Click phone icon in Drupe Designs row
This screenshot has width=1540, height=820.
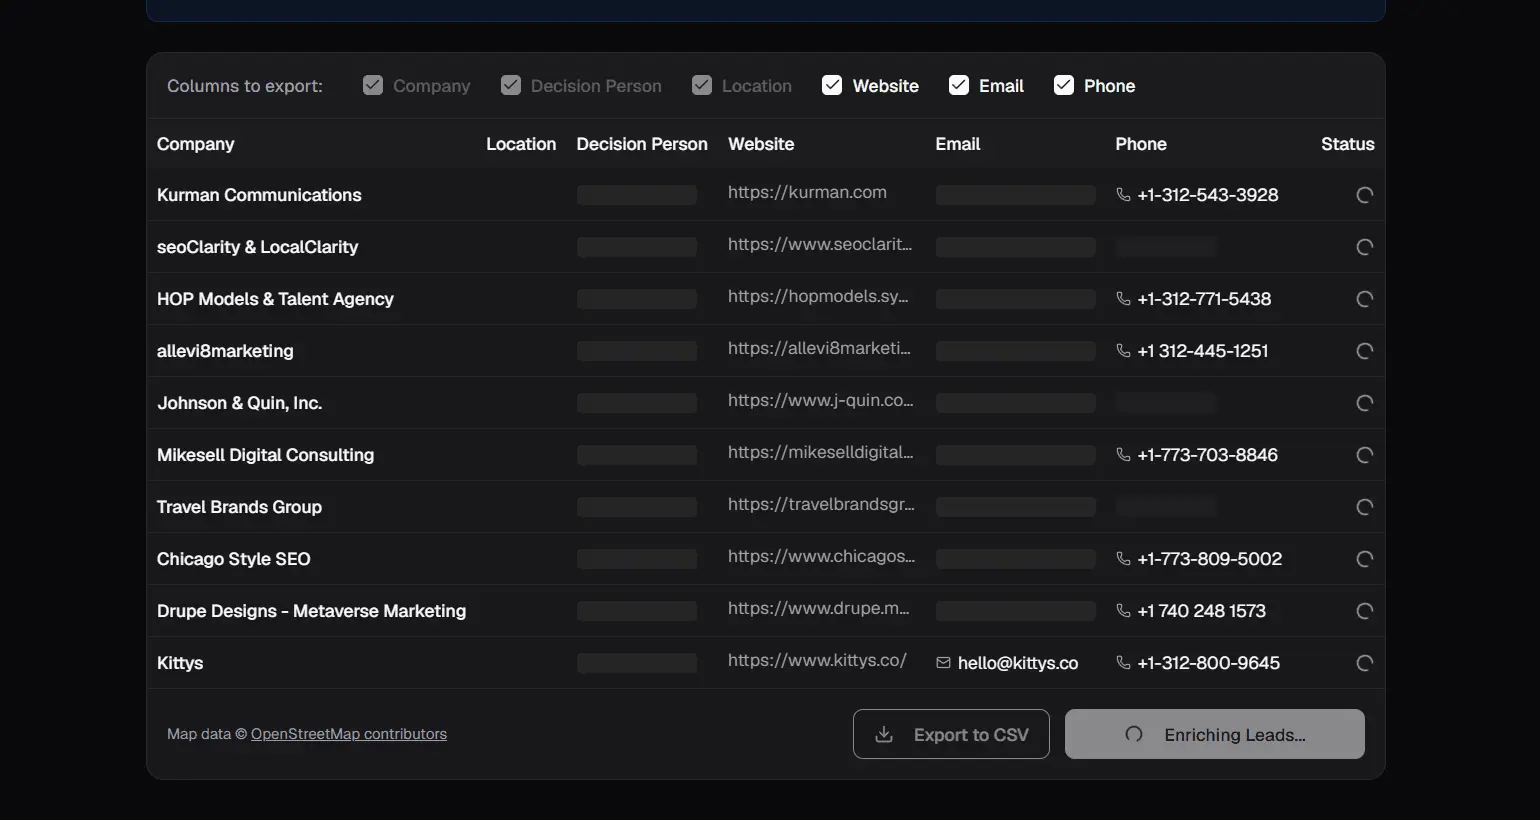[x=1123, y=611]
